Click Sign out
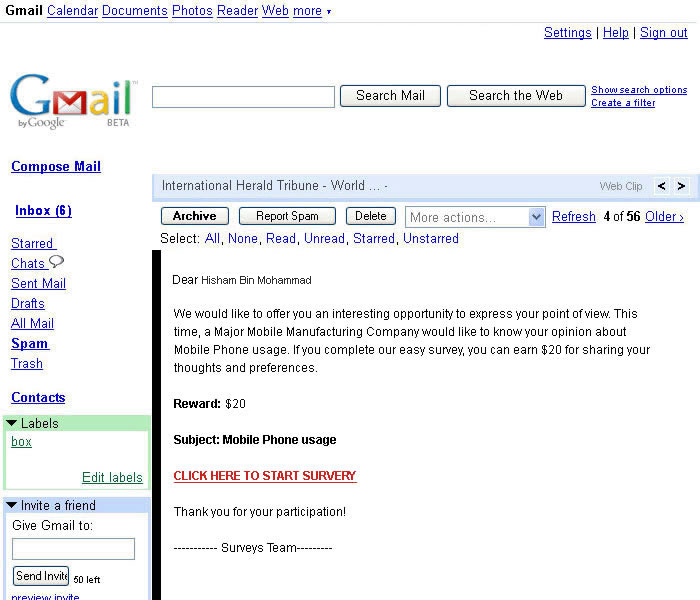The width and height of the screenshot is (700, 600). tap(663, 33)
